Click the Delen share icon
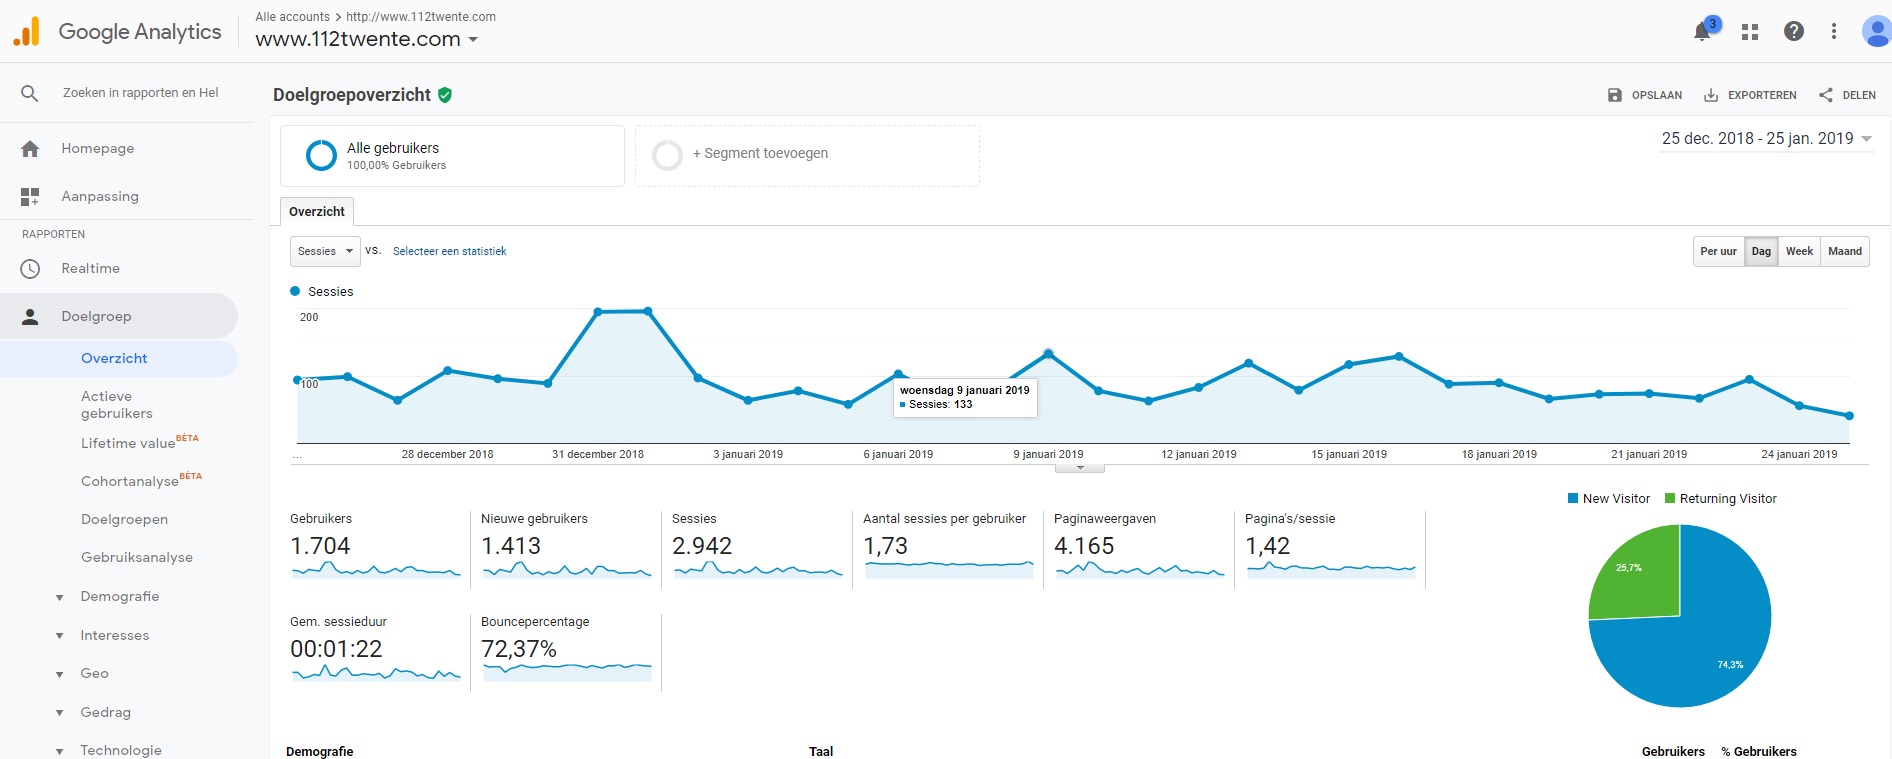This screenshot has height=759, width=1892. pyautogui.click(x=1826, y=95)
